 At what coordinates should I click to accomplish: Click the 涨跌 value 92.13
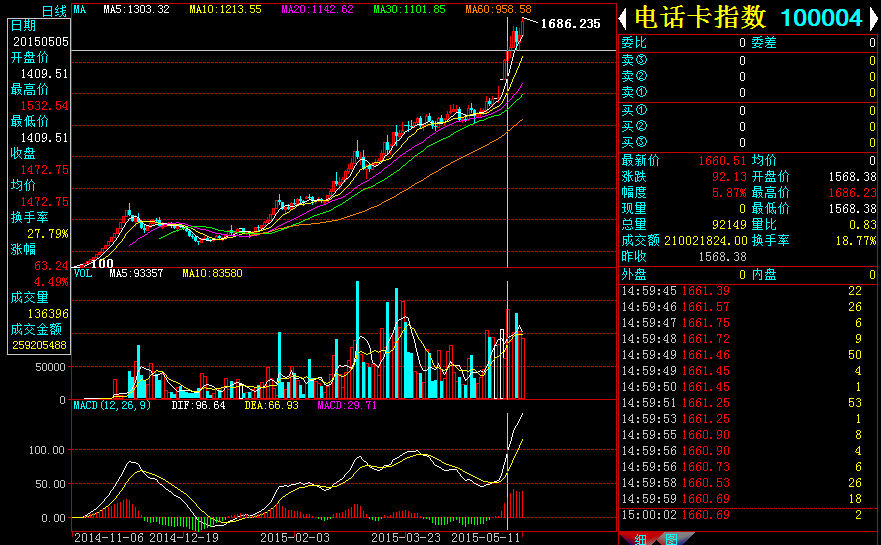(729, 177)
